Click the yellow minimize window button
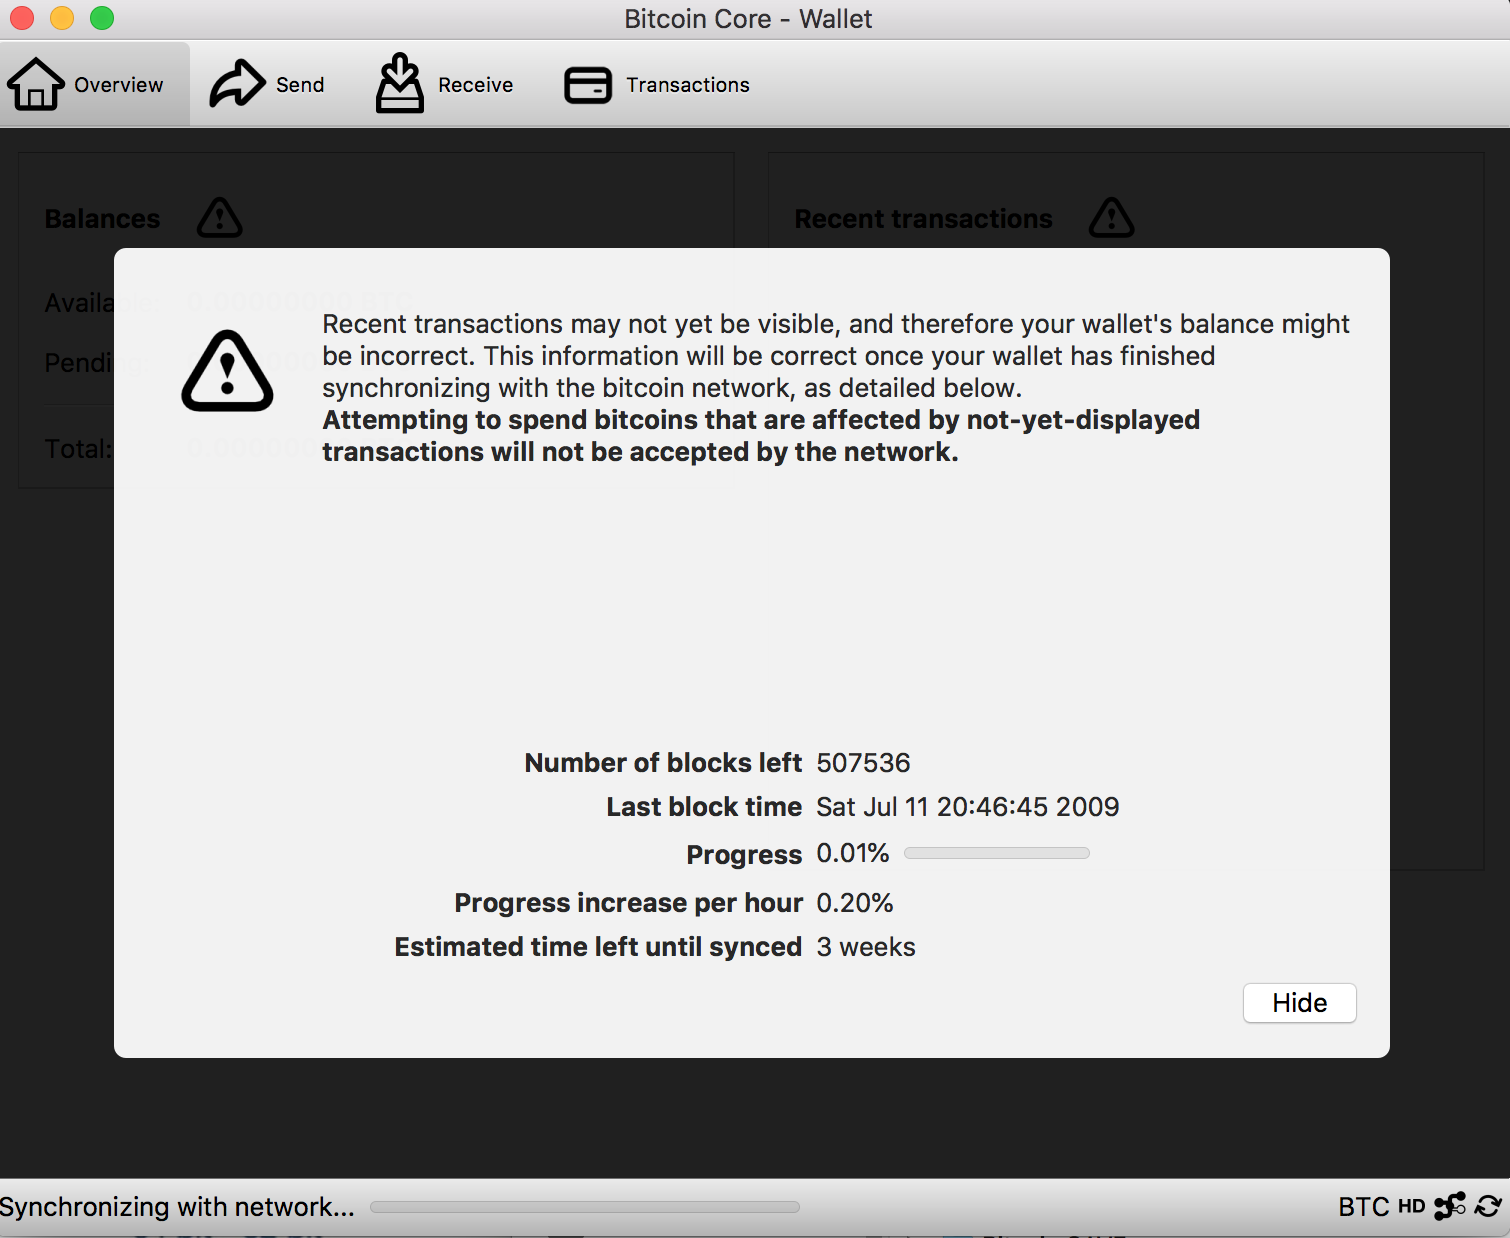Viewport: 1510px width, 1238px height. tap(62, 18)
